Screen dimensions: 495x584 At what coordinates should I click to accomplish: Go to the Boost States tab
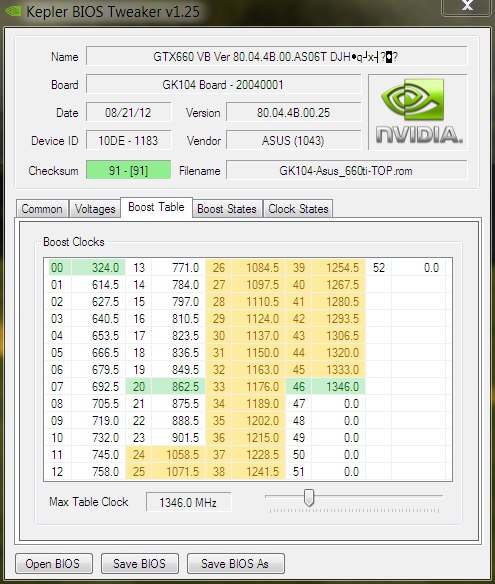(227, 209)
